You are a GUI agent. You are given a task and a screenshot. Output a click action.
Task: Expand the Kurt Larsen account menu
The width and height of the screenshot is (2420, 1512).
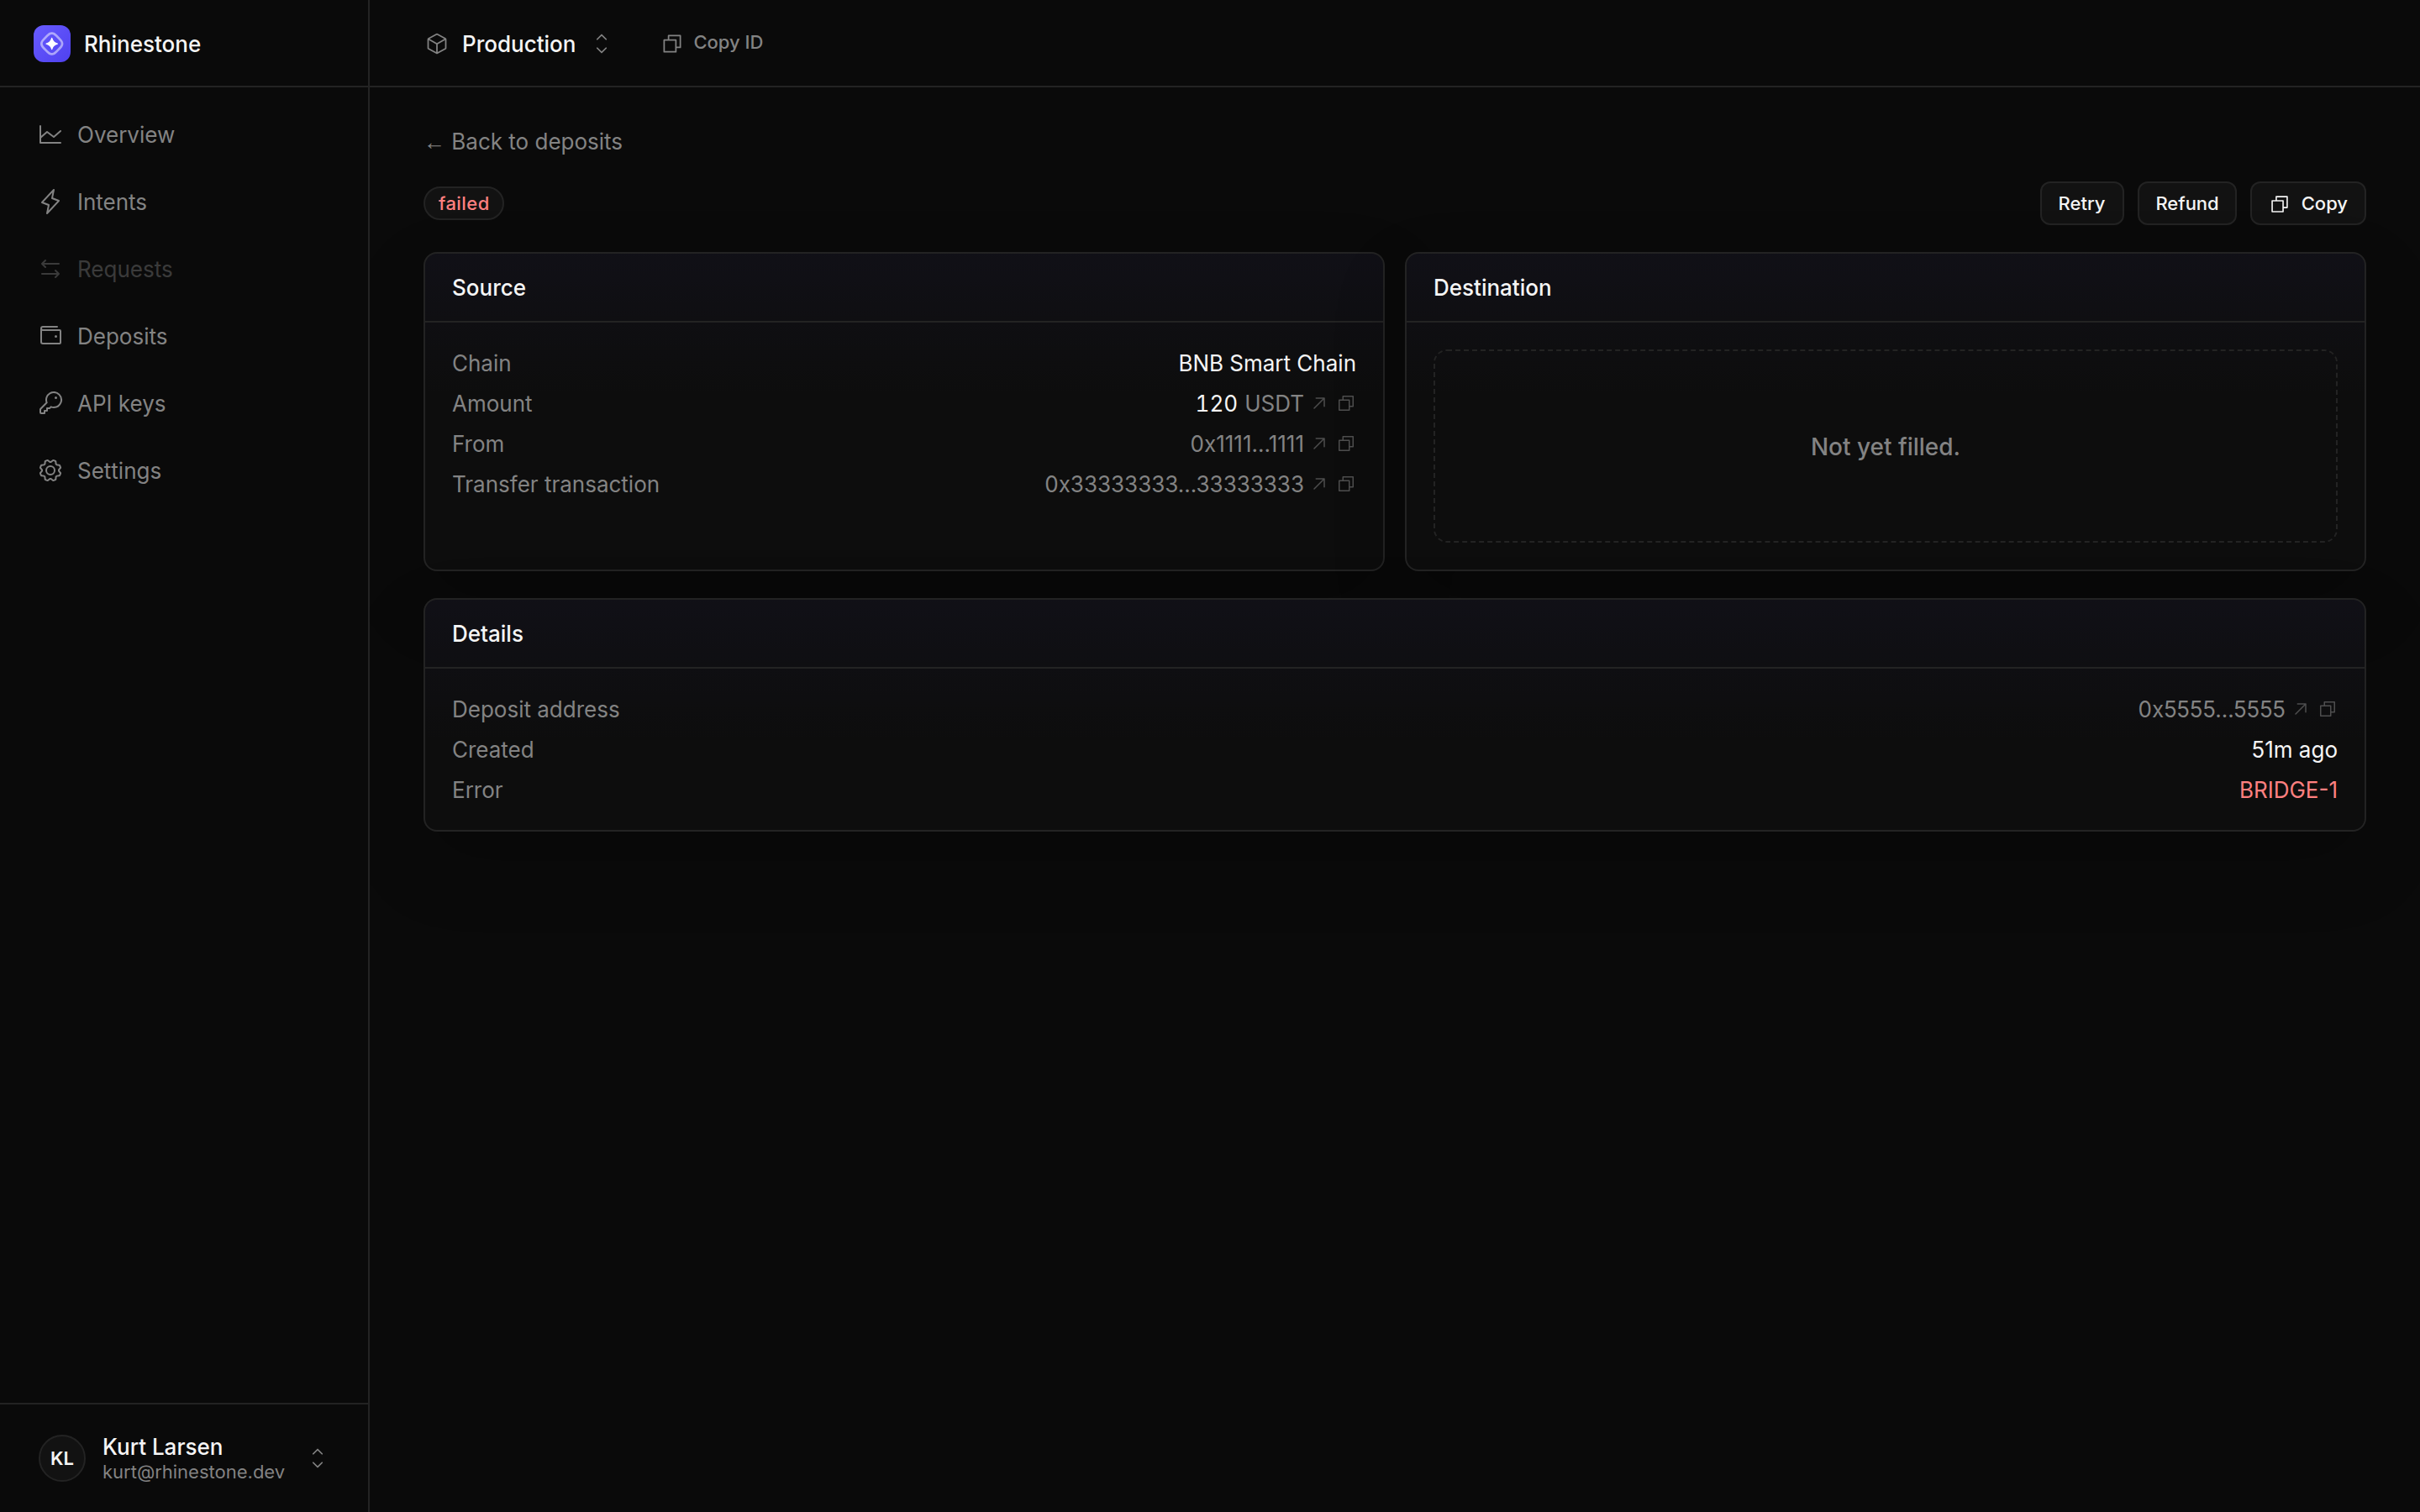(x=317, y=1458)
